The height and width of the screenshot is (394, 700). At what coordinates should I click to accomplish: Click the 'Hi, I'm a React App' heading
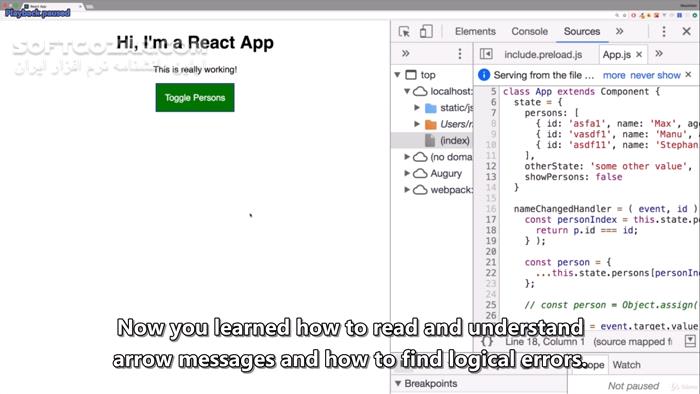coord(195,43)
